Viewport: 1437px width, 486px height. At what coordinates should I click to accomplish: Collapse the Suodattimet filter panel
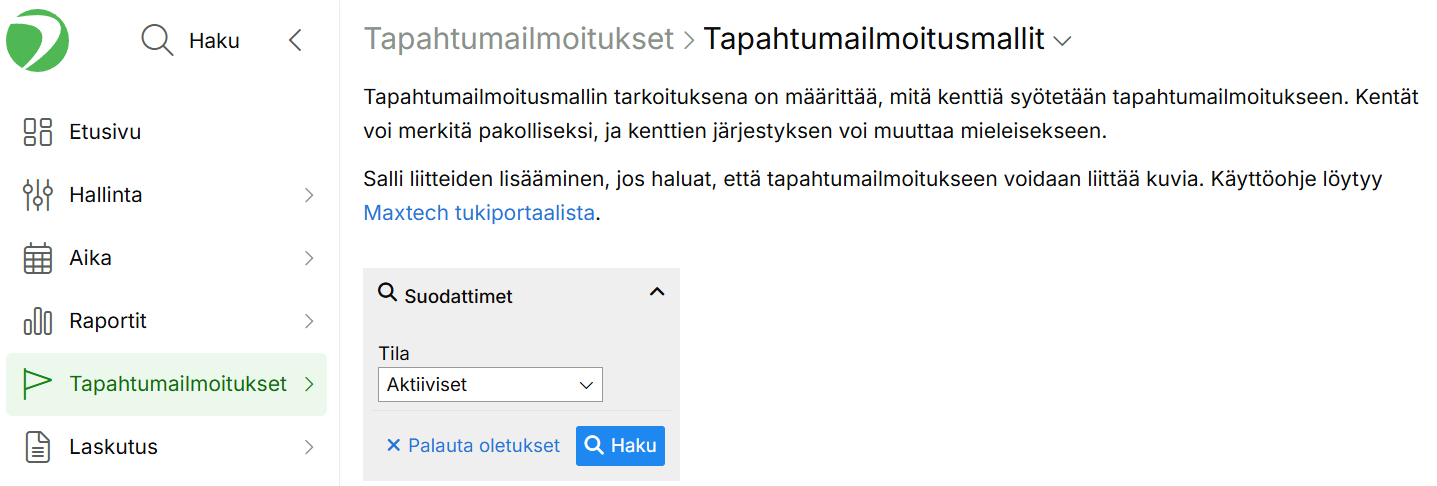coord(657,293)
